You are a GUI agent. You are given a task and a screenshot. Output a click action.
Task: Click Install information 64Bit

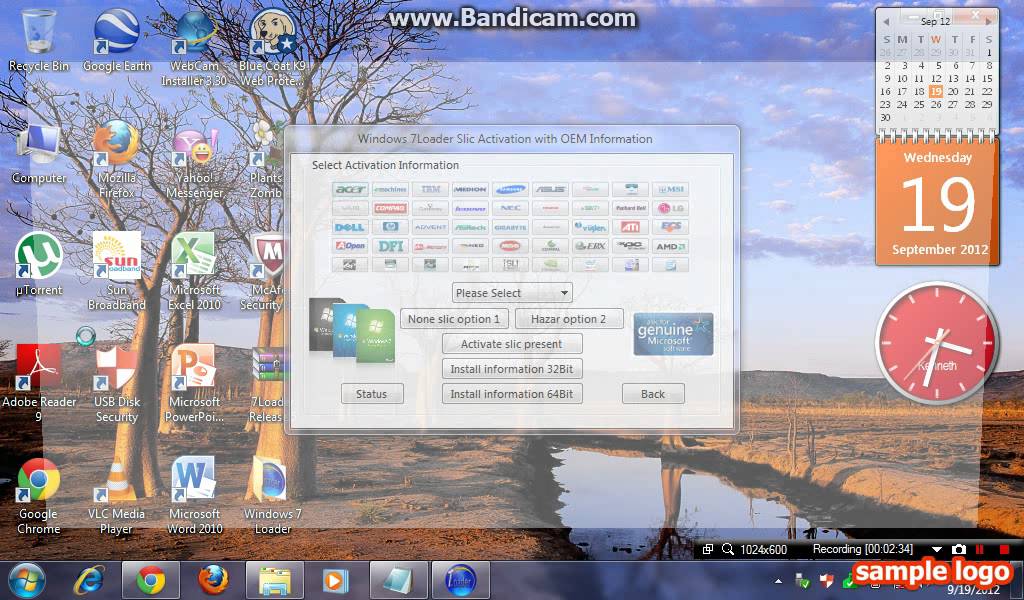tap(512, 394)
